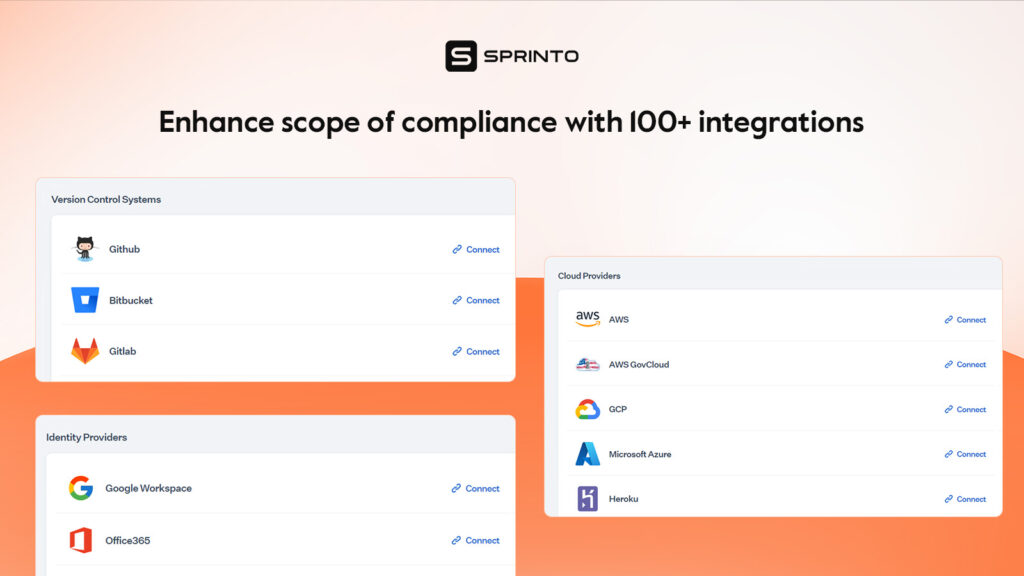The height and width of the screenshot is (576, 1024).
Task: Click the Bitbucket logo icon
Action: [x=85, y=300]
